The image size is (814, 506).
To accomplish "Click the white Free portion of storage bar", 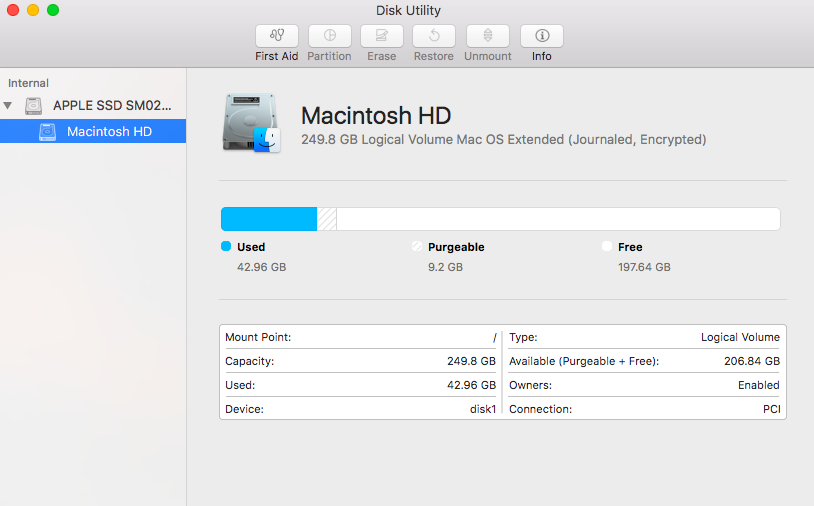I will coord(558,219).
